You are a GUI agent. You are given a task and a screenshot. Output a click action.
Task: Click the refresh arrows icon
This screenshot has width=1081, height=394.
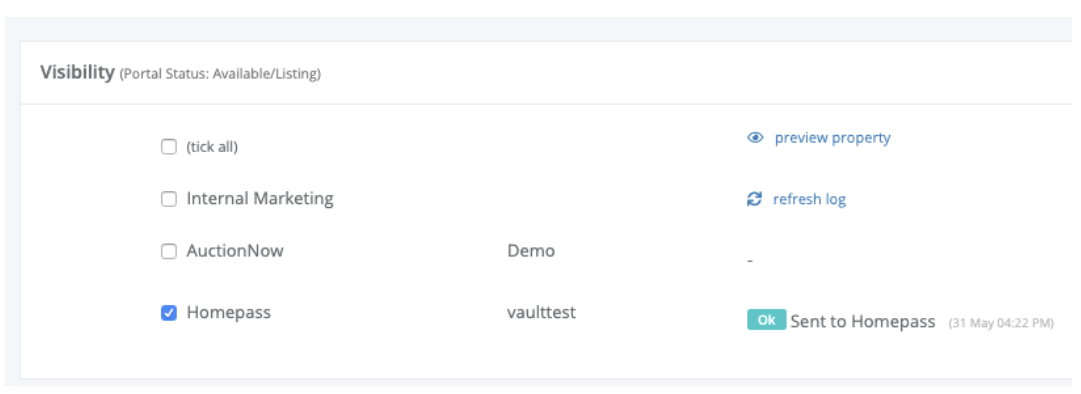click(x=755, y=199)
